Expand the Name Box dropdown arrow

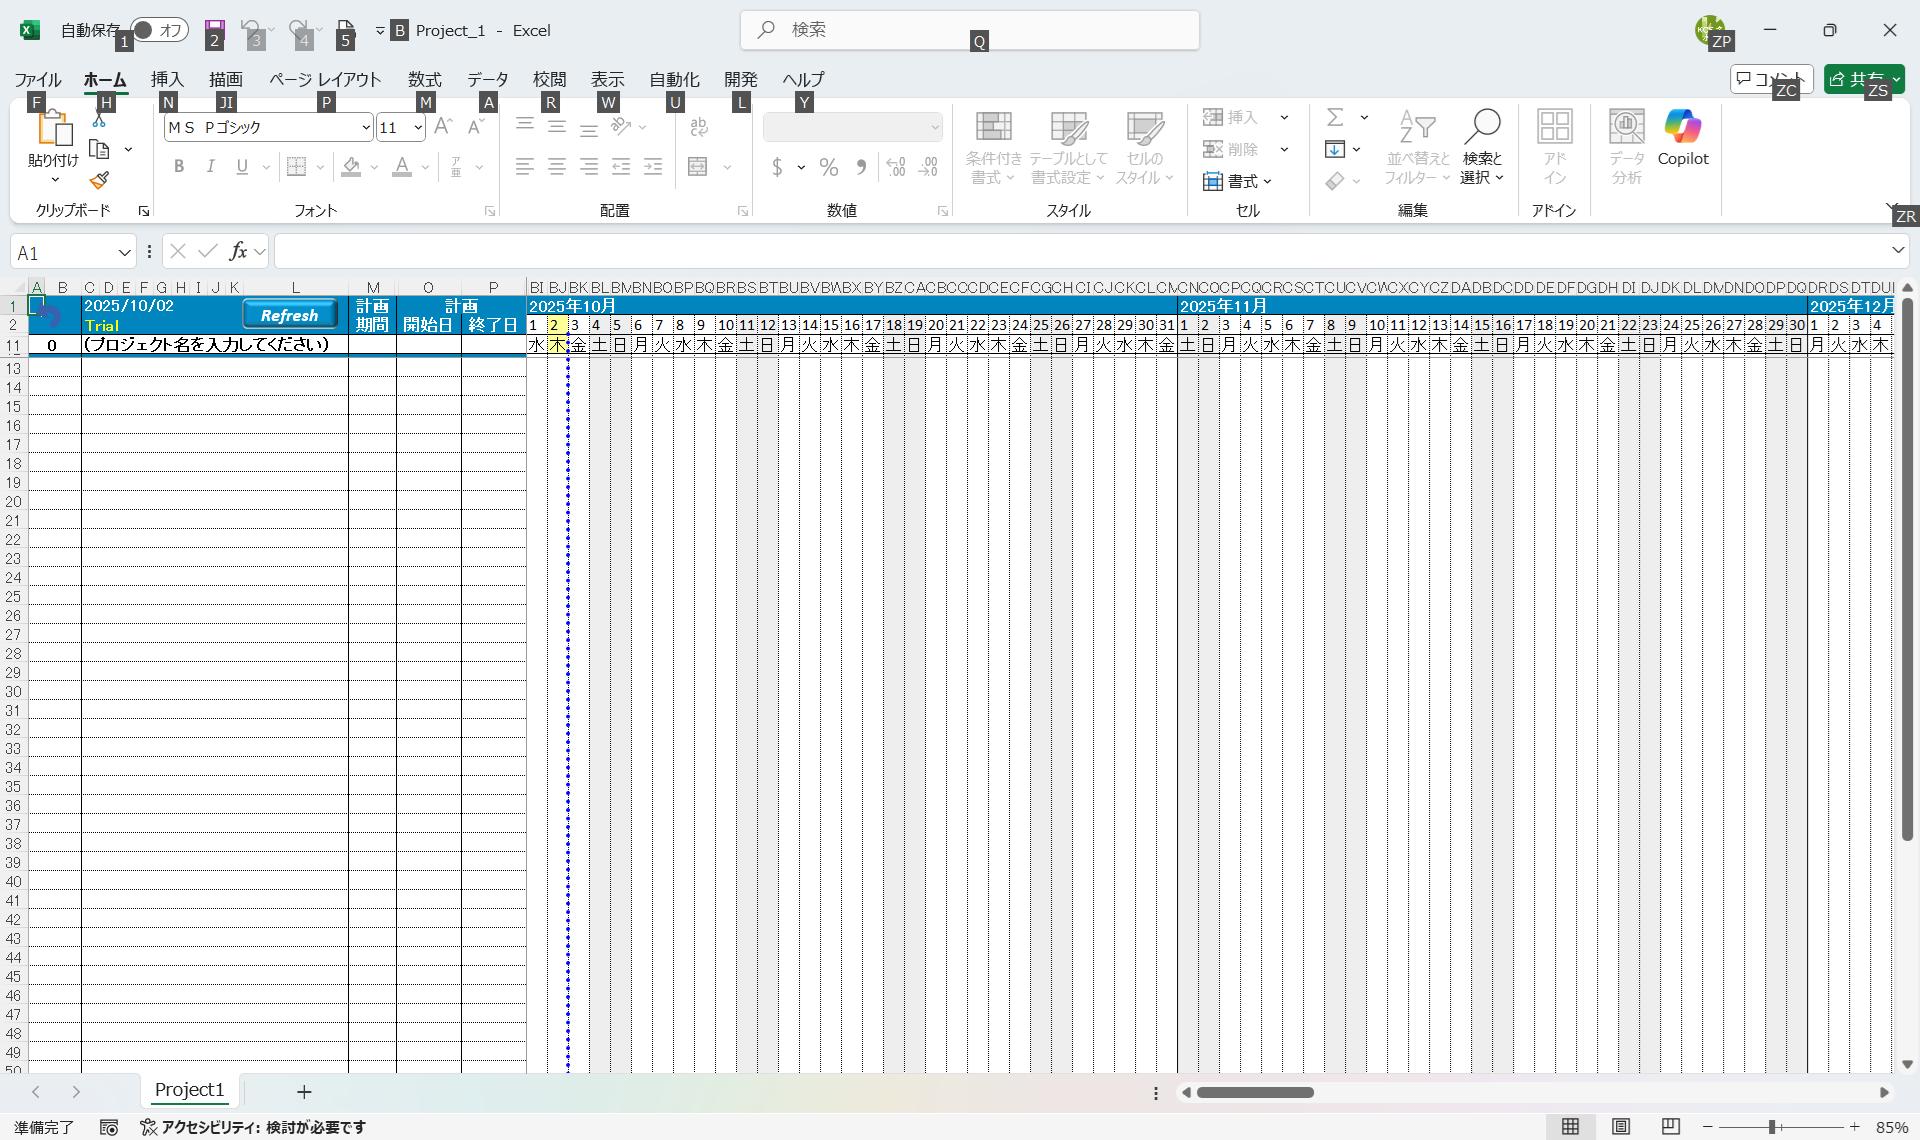pos(124,253)
